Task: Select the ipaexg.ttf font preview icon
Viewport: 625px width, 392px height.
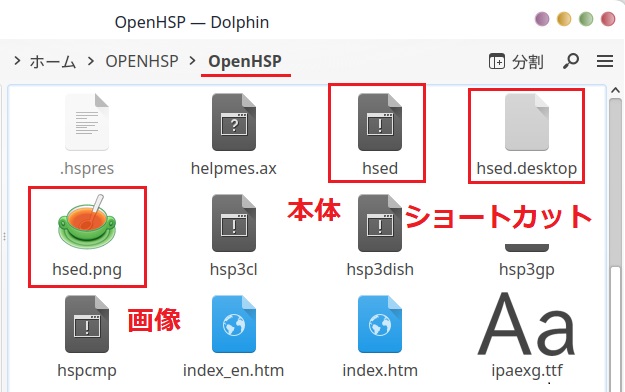Action: click(x=527, y=324)
